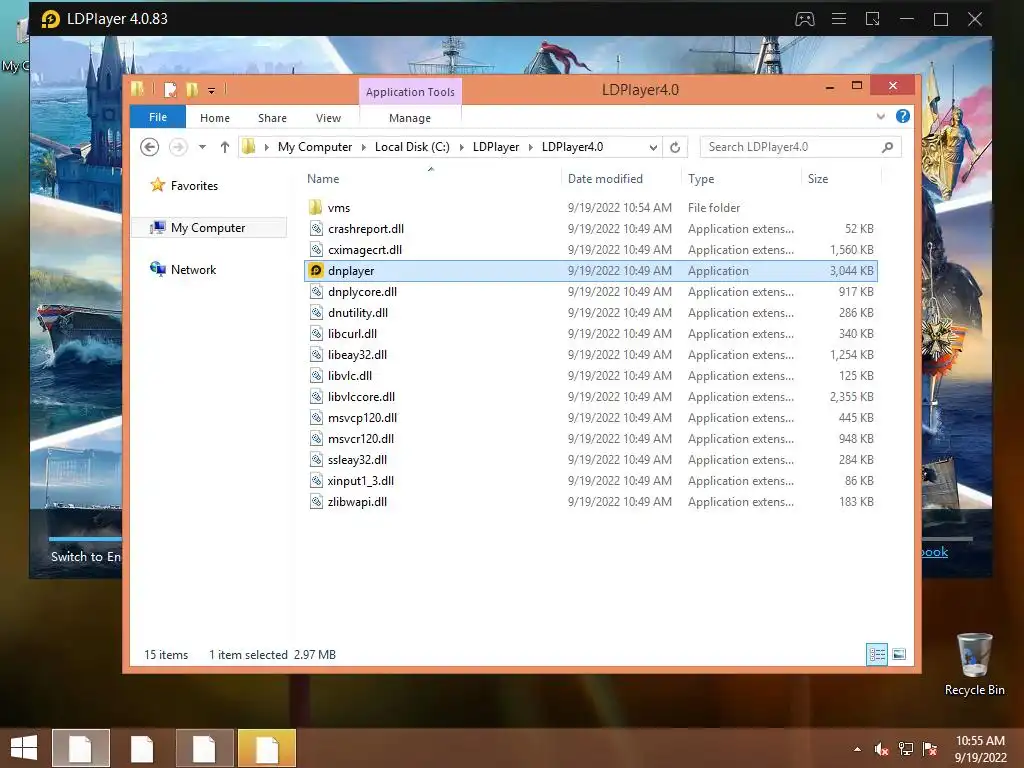The width and height of the screenshot is (1024, 768).
Task: Click the search magnifier icon
Action: coord(887,147)
